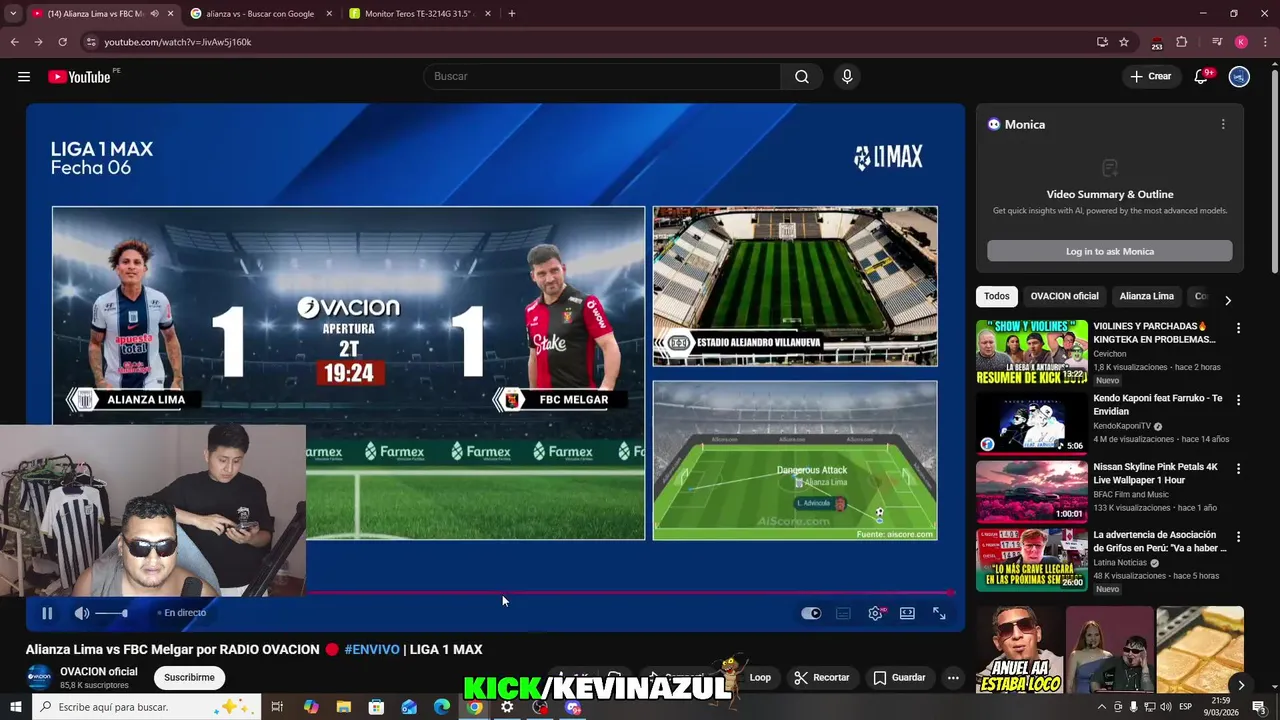This screenshot has width=1280, height=720.
Task: Show more filter chips with right arrow
Action: (1228, 300)
